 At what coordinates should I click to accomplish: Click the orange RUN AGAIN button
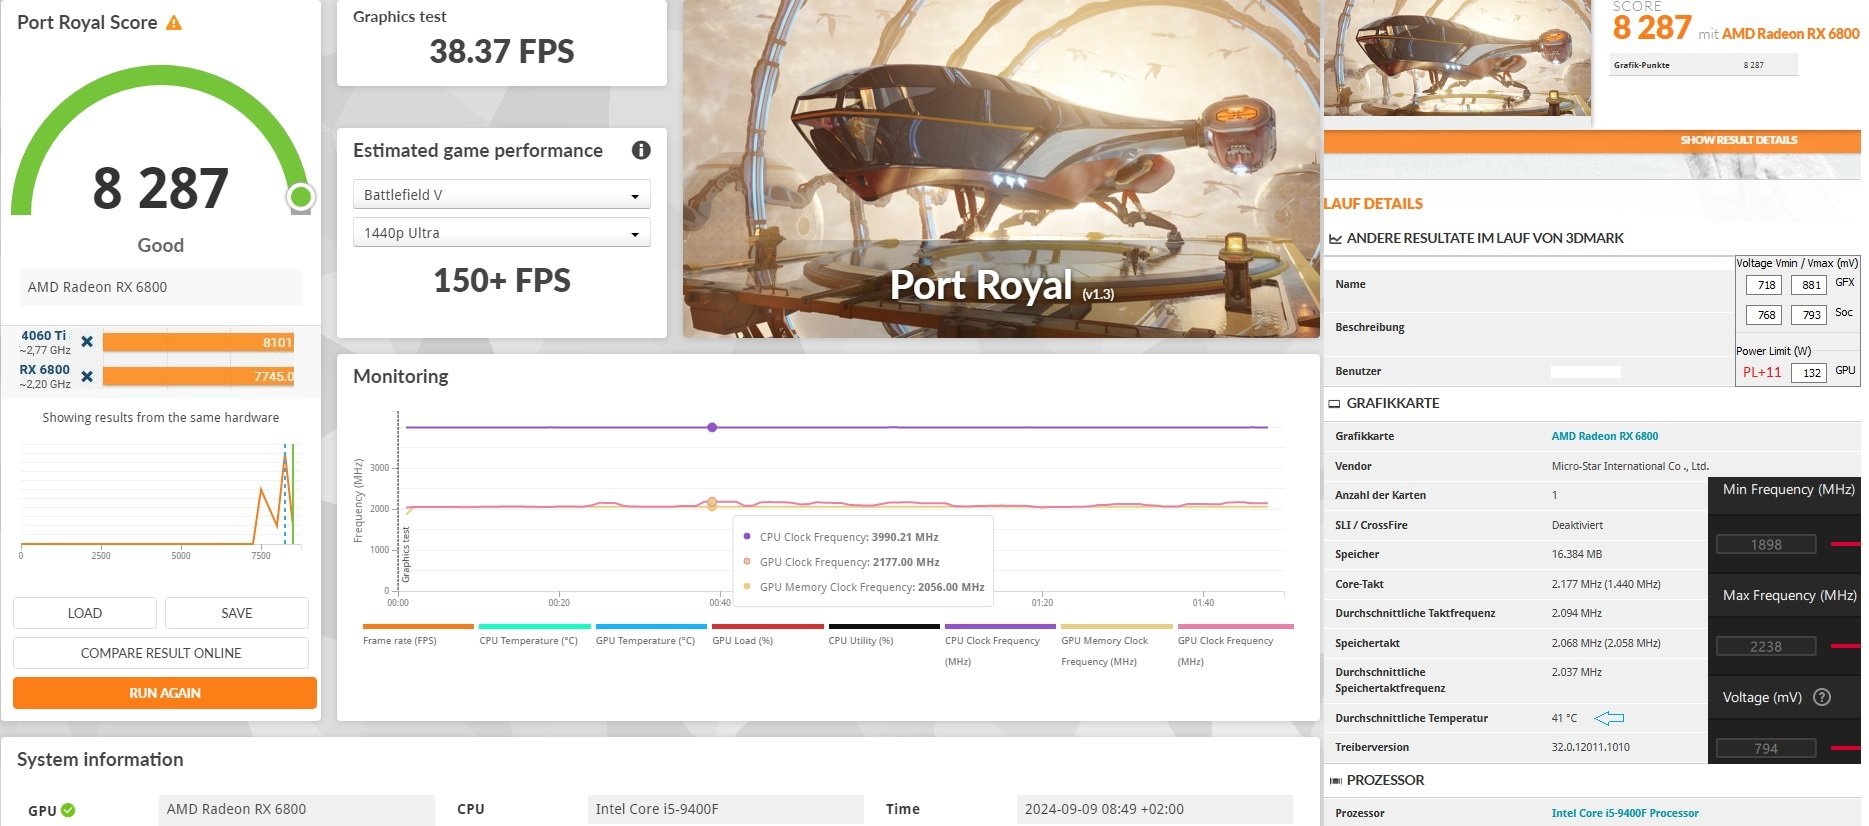tap(165, 693)
